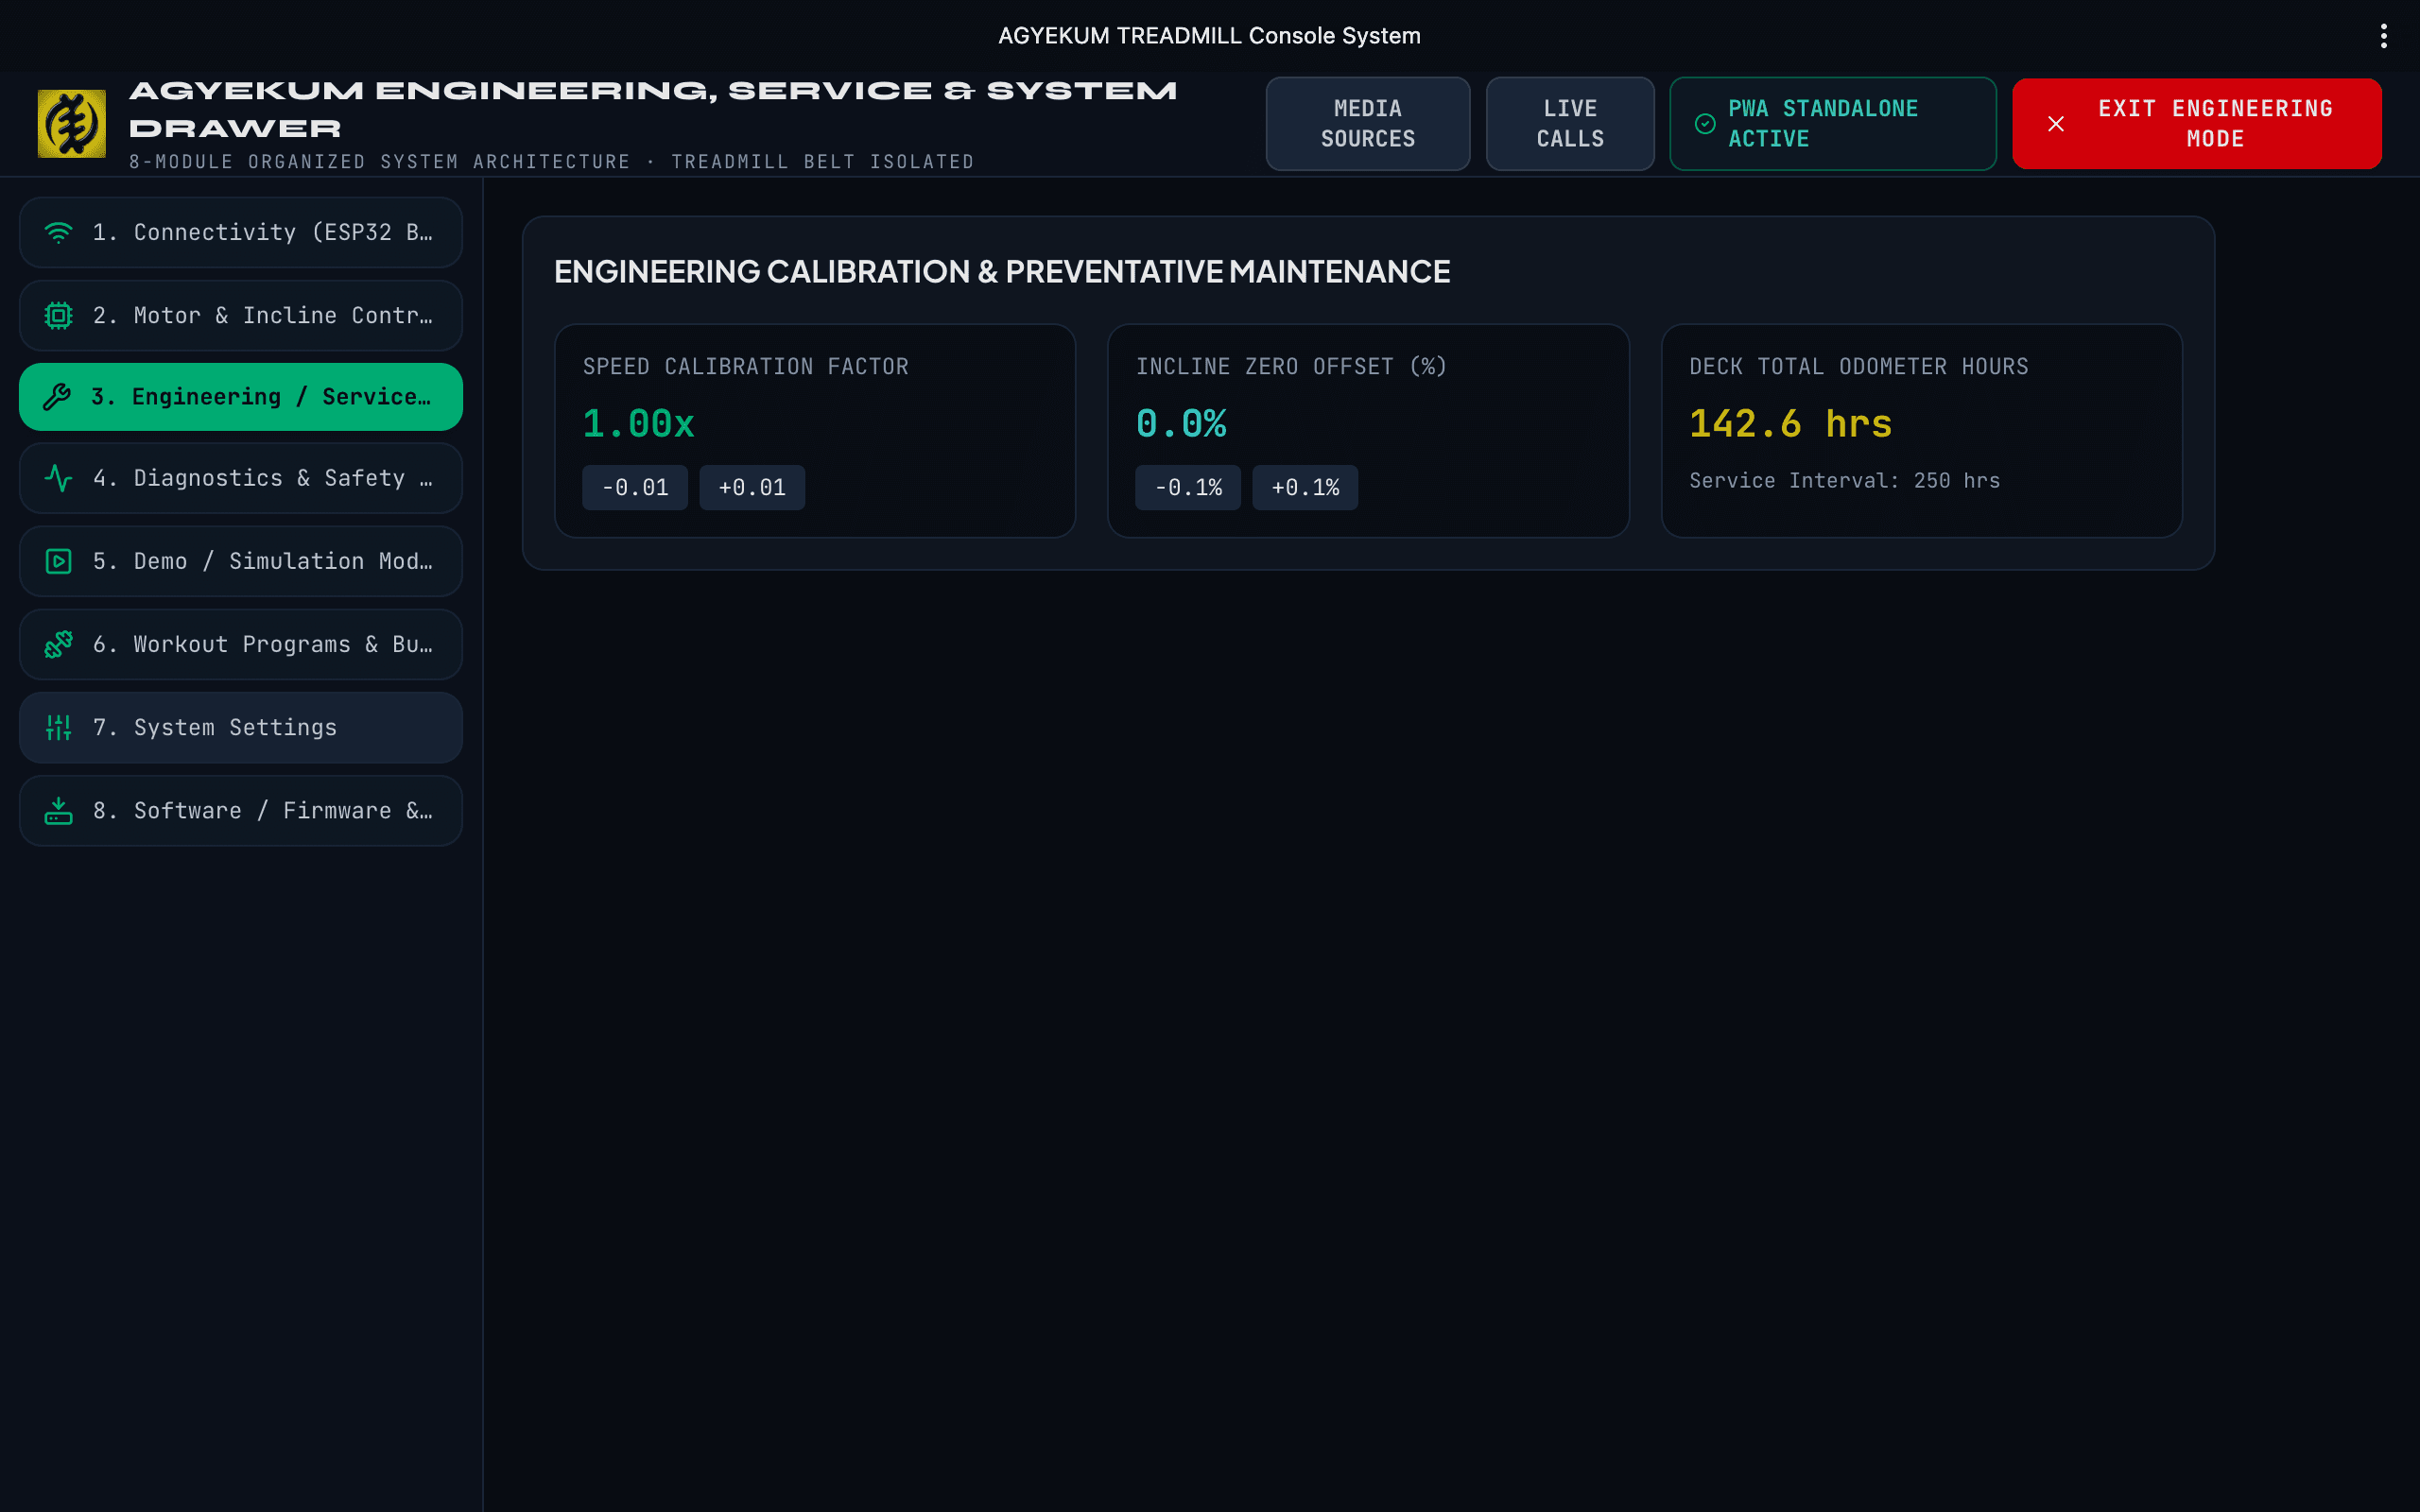The image size is (2420, 1512).
Task: Click the wrench icon in Engineering item
Action: tap(57, 397)
